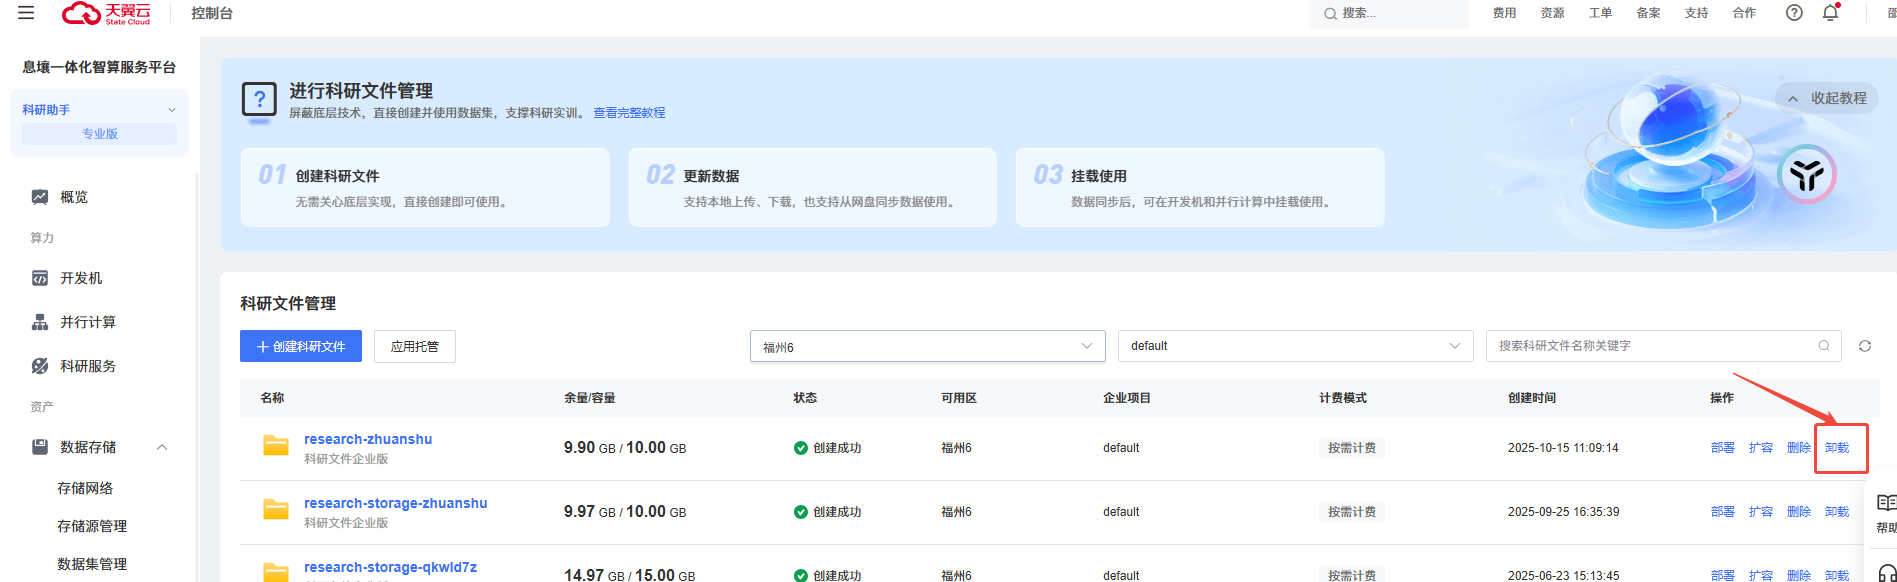
Task: Open 费用 in top navigation
Action: 1504,13
